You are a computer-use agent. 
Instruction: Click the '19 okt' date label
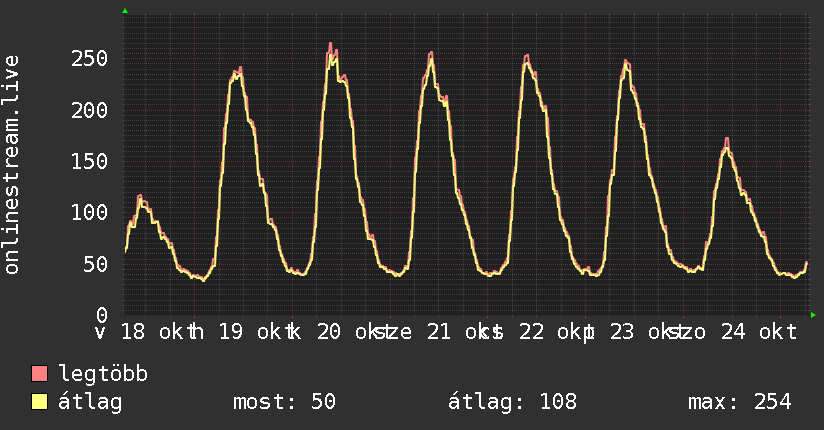point(254,332)
